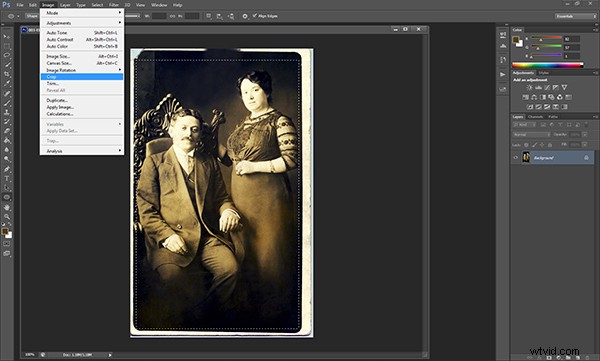Select the Brush tool
Screen dimensions: 600x361
tap(7, 103)
